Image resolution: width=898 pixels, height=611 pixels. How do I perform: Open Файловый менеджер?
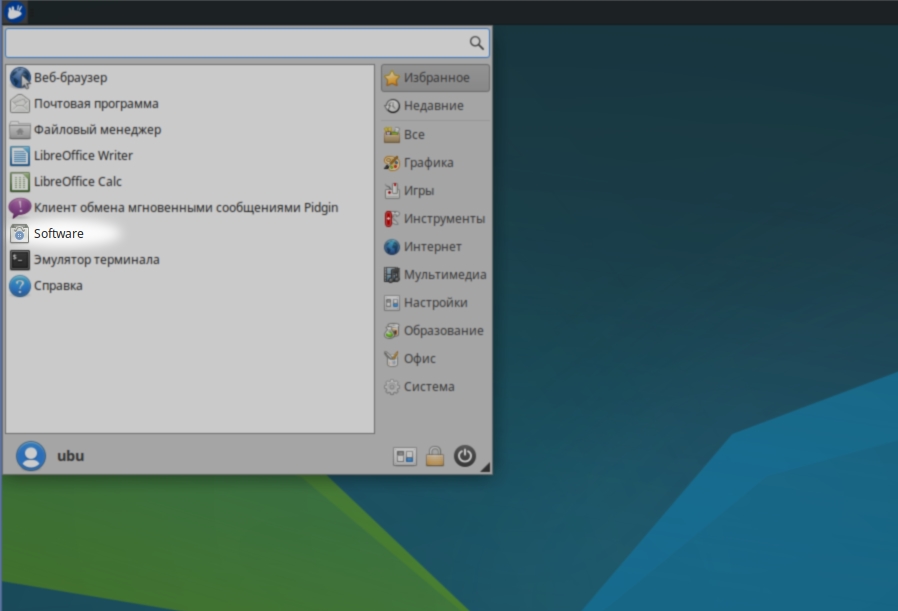[190, 129]
